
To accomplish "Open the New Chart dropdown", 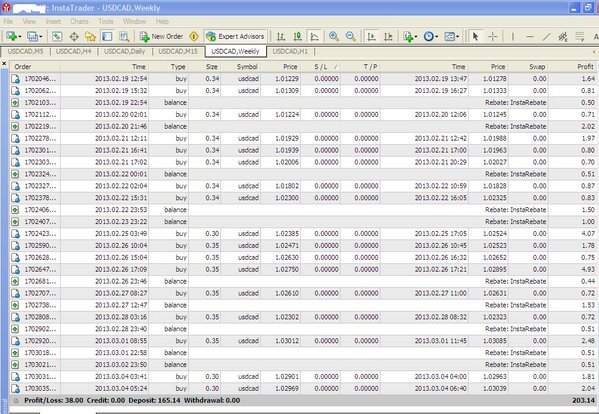I will coord(13,36).
